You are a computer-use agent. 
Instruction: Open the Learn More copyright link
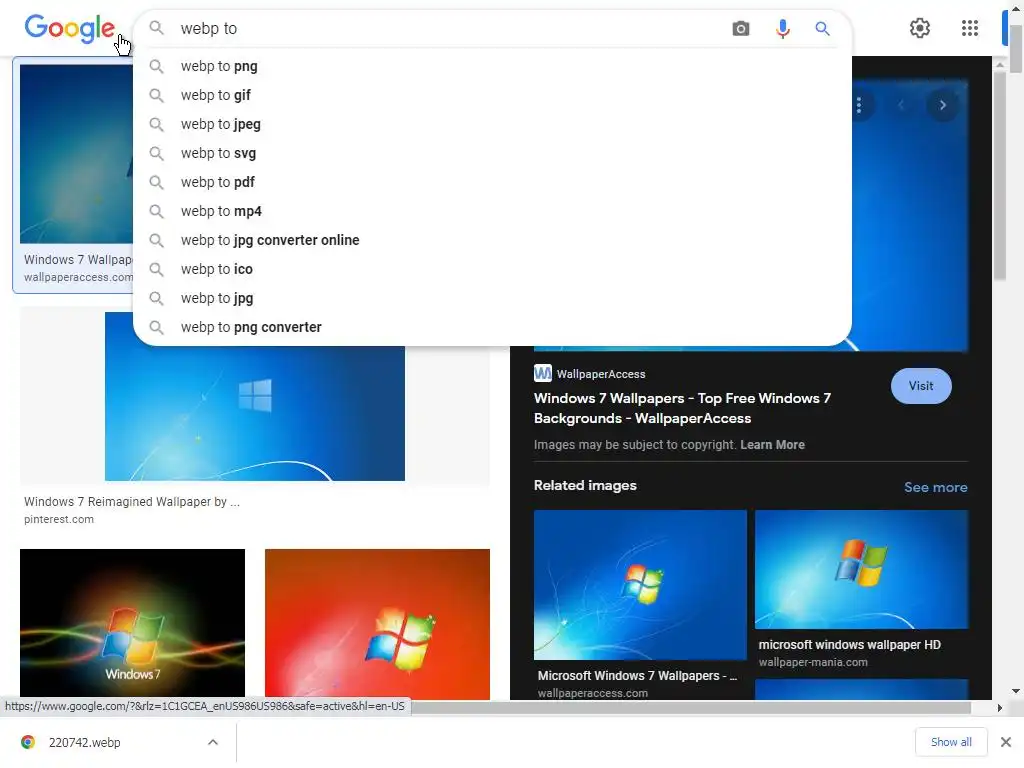772,445
